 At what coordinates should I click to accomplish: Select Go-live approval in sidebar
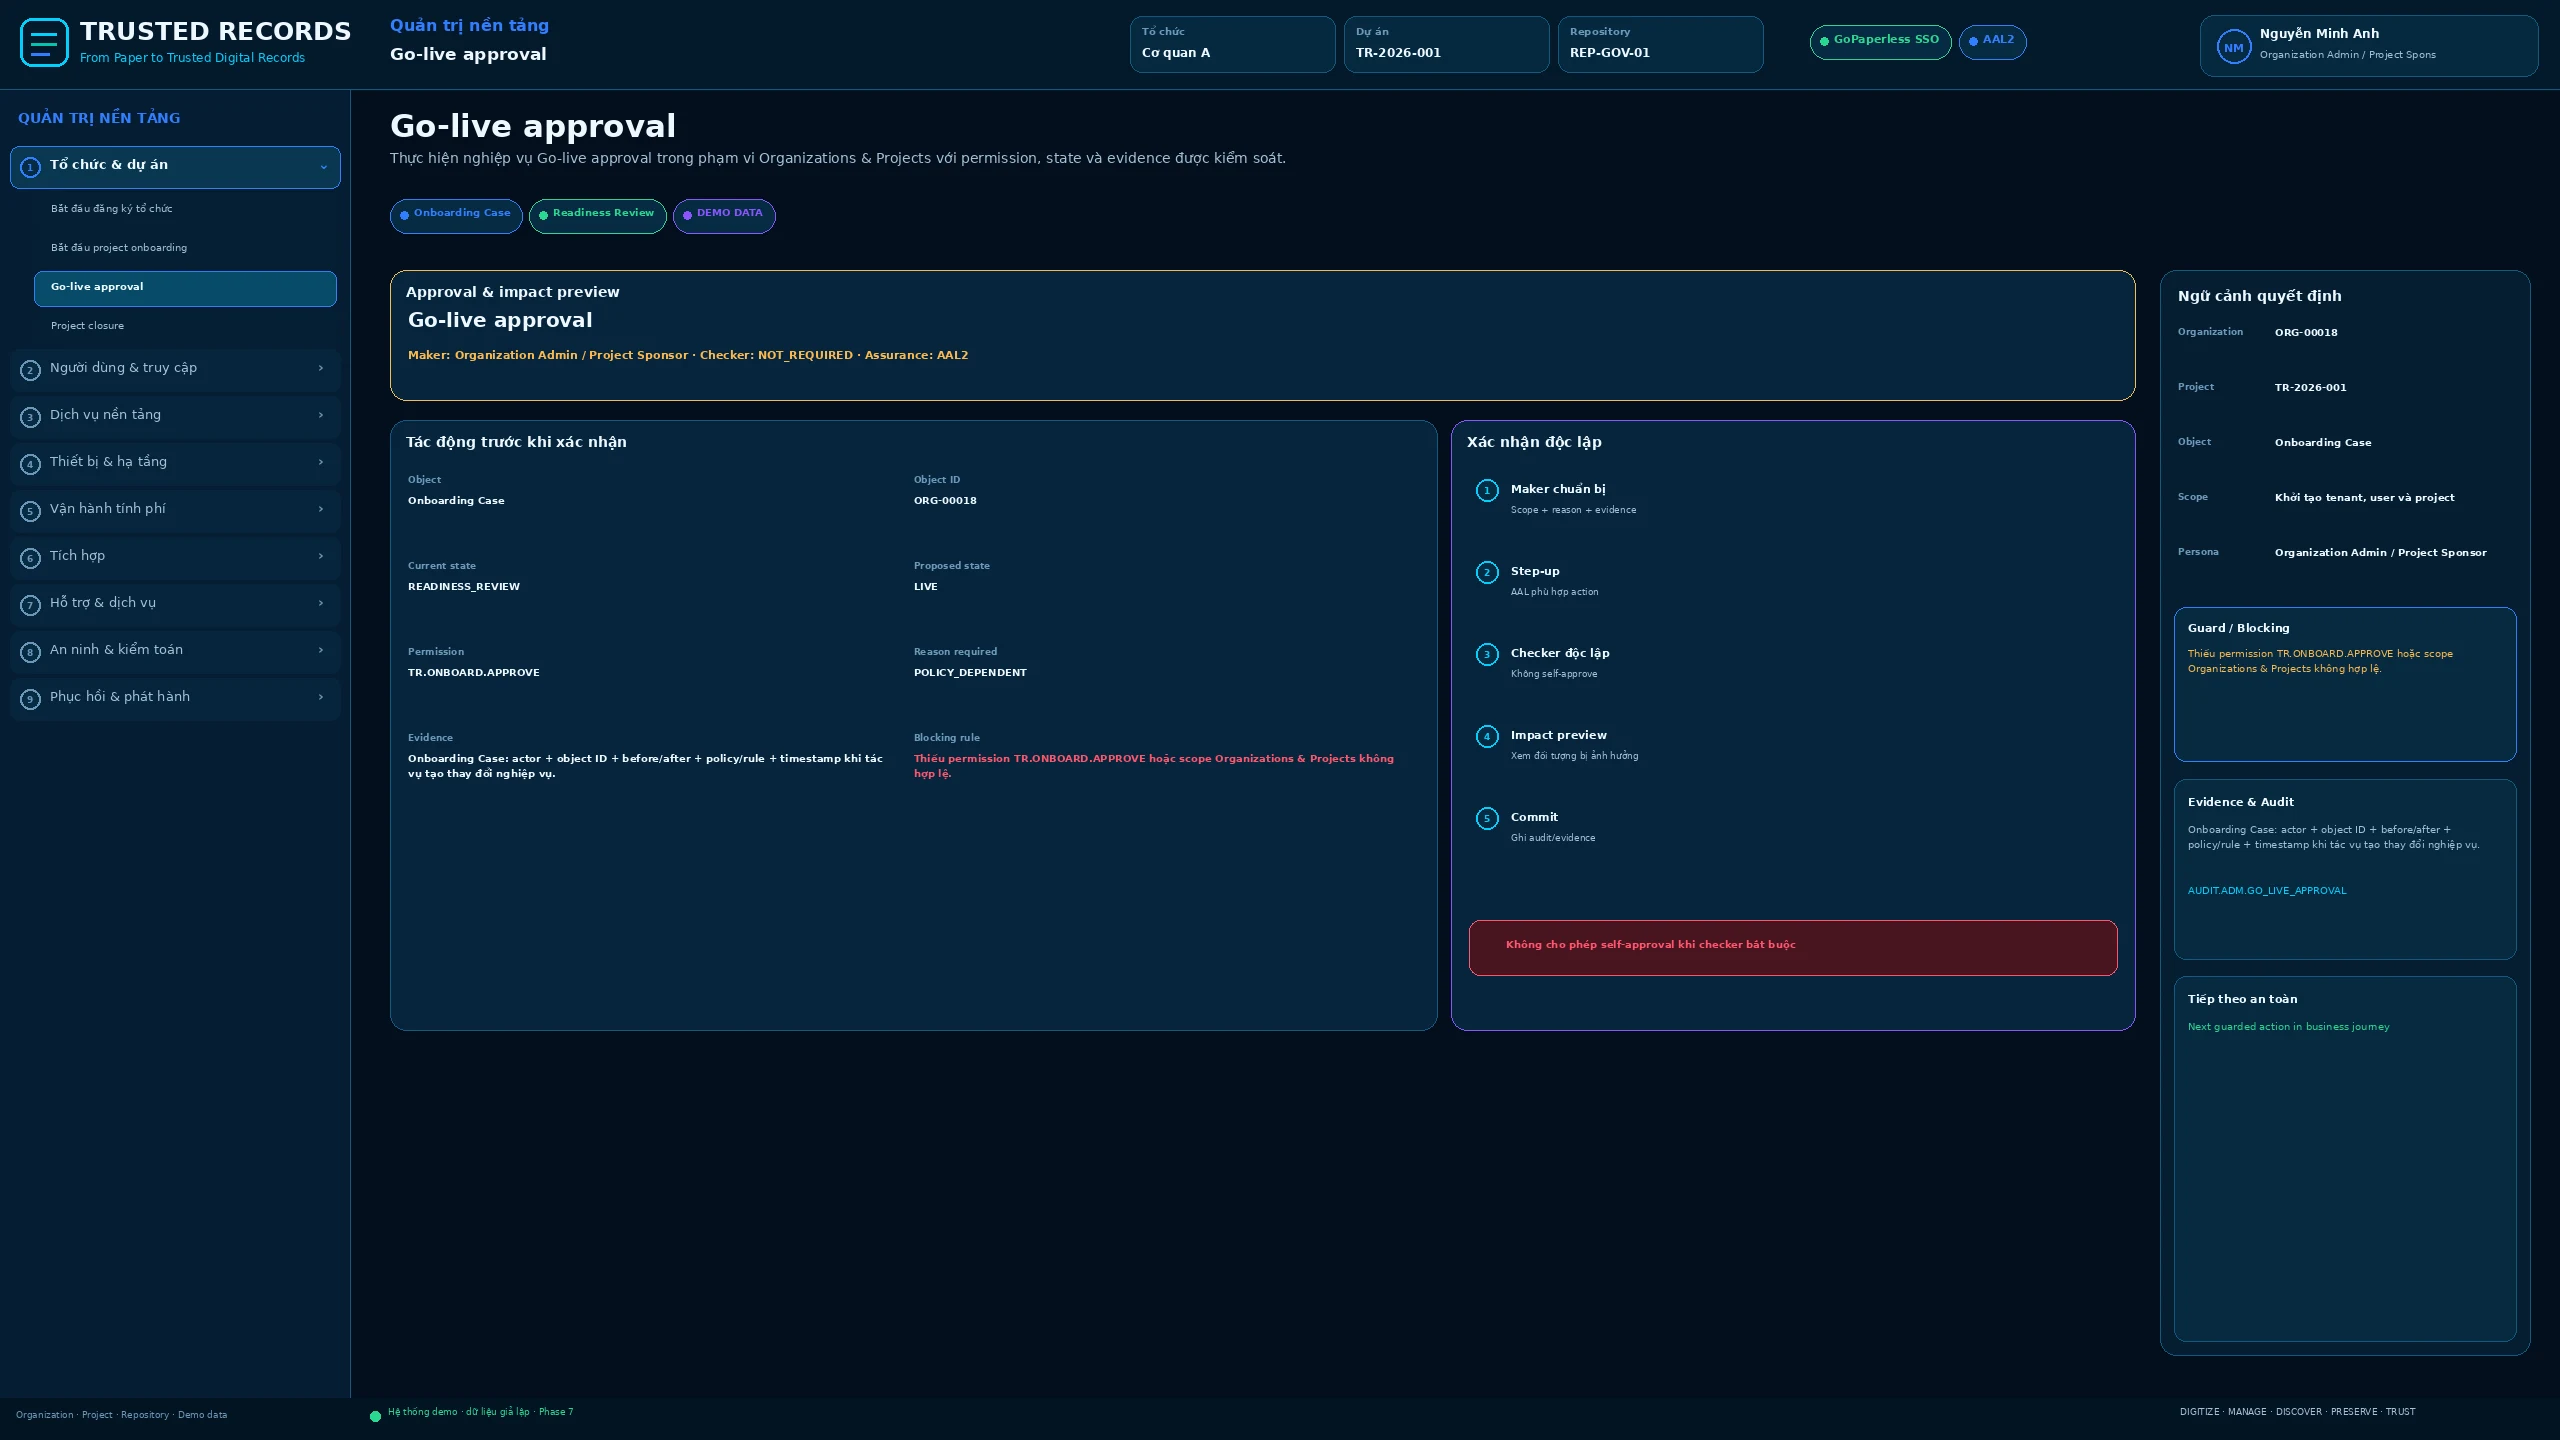click(185, 288)
